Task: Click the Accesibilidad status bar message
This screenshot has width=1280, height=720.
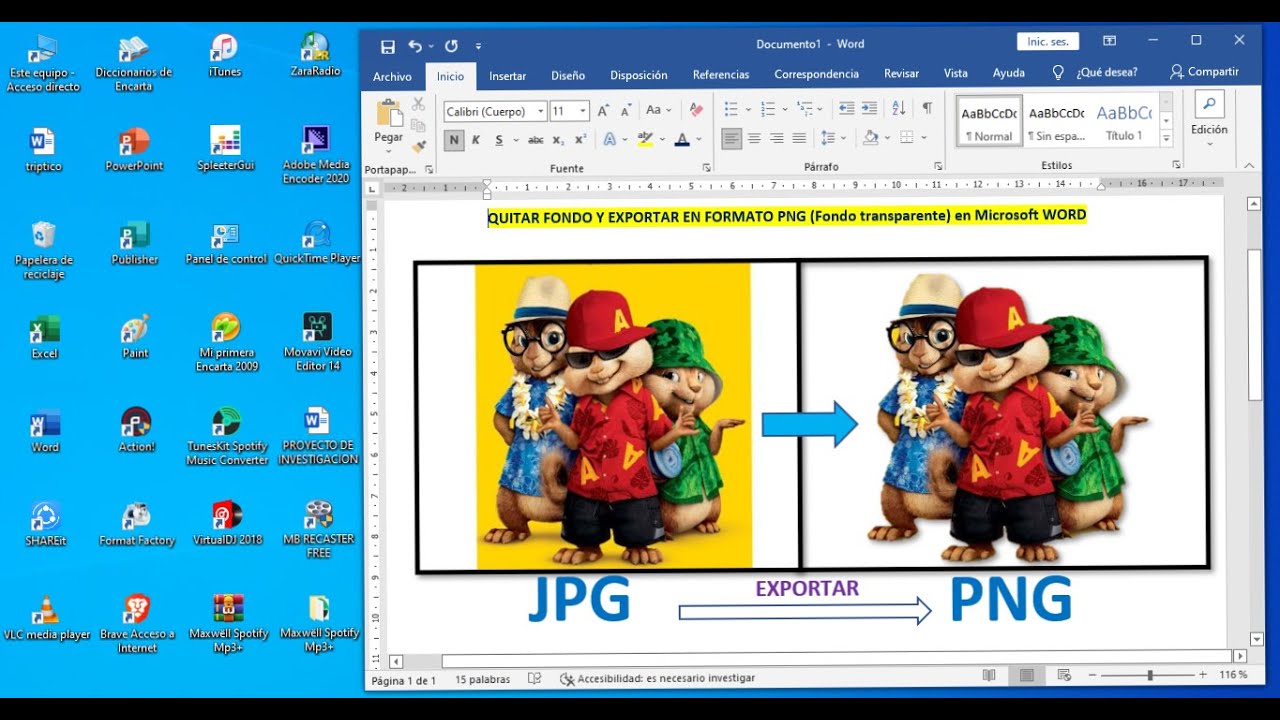Action: pos(657,679)
